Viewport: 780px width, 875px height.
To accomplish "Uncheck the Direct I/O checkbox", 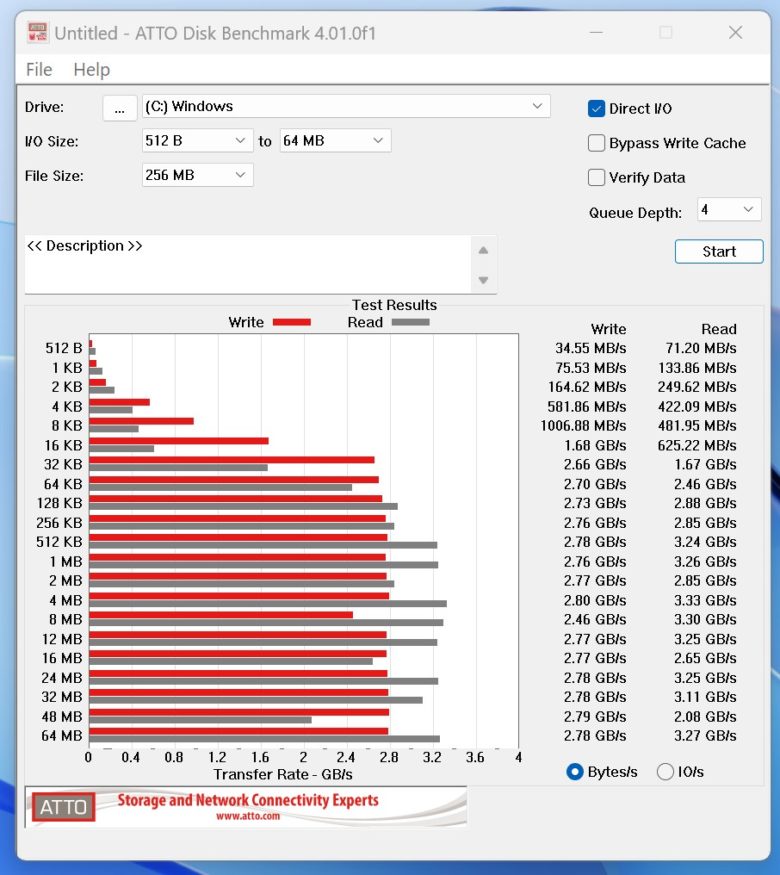I will tap(596, 108).
